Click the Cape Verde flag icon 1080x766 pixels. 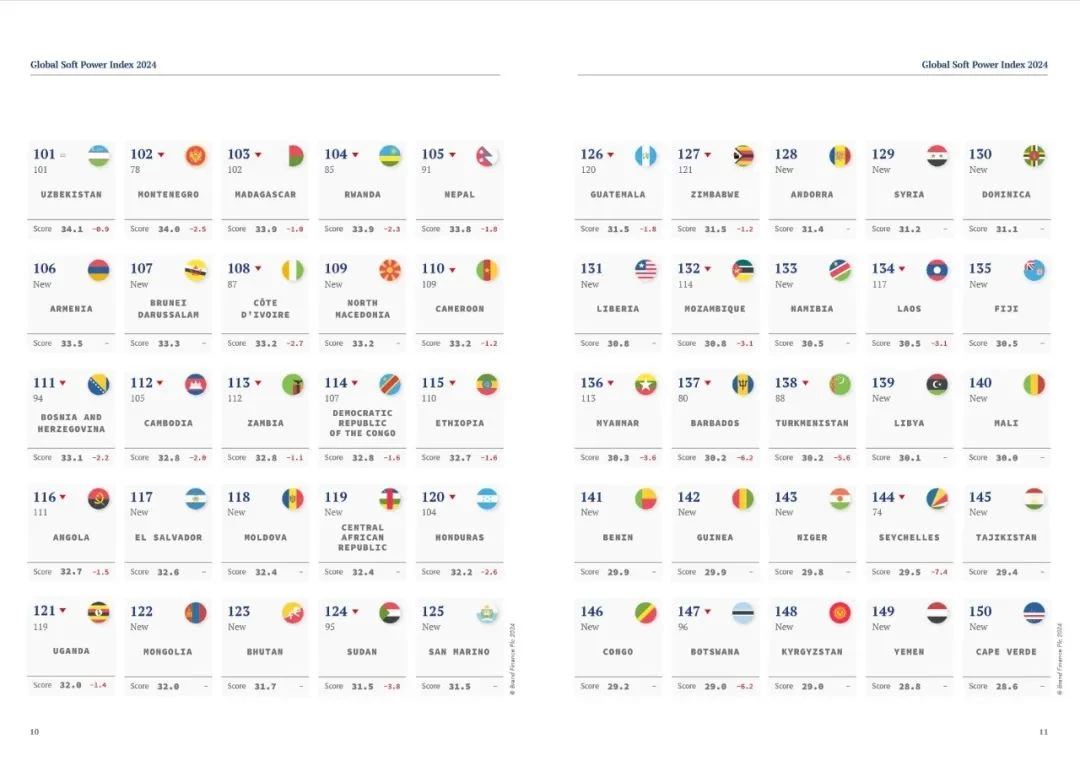point(1034,613)
